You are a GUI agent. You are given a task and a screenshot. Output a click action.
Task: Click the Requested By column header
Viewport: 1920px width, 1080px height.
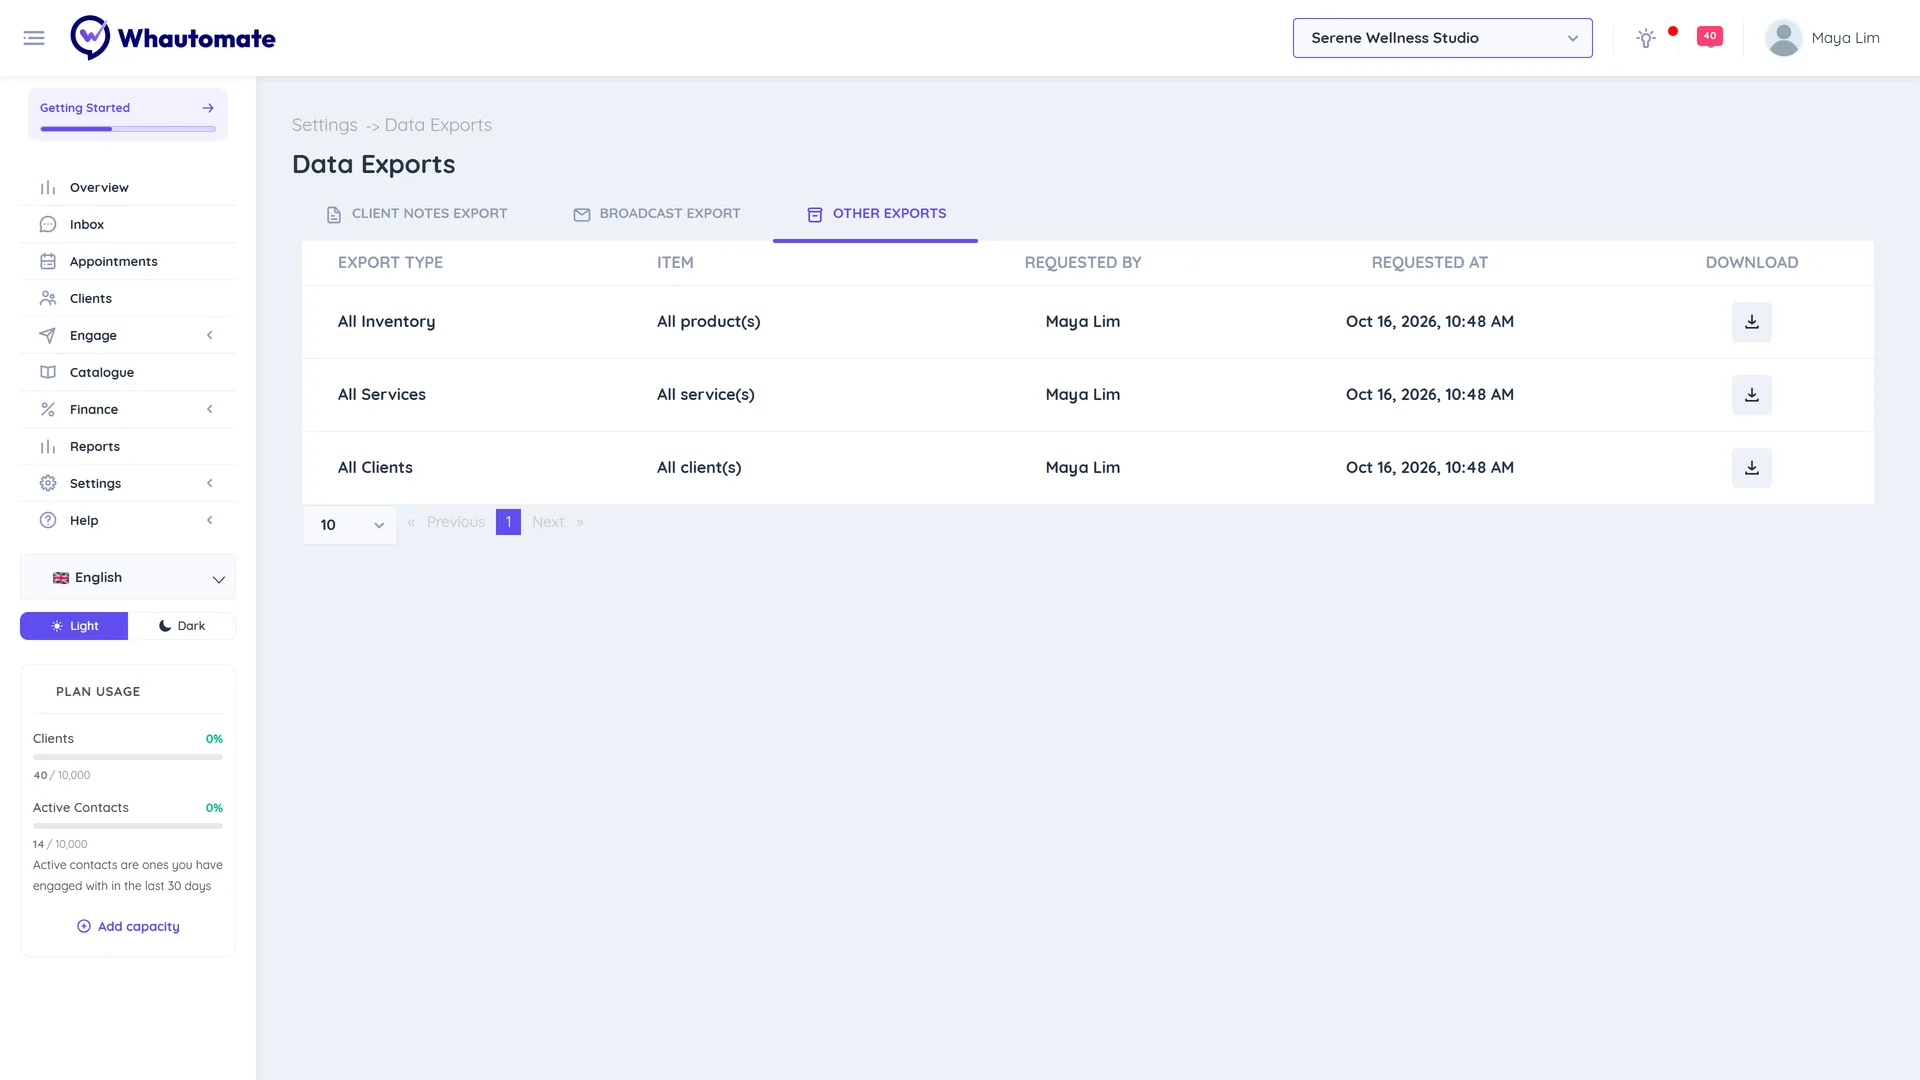pos(1083,263)
